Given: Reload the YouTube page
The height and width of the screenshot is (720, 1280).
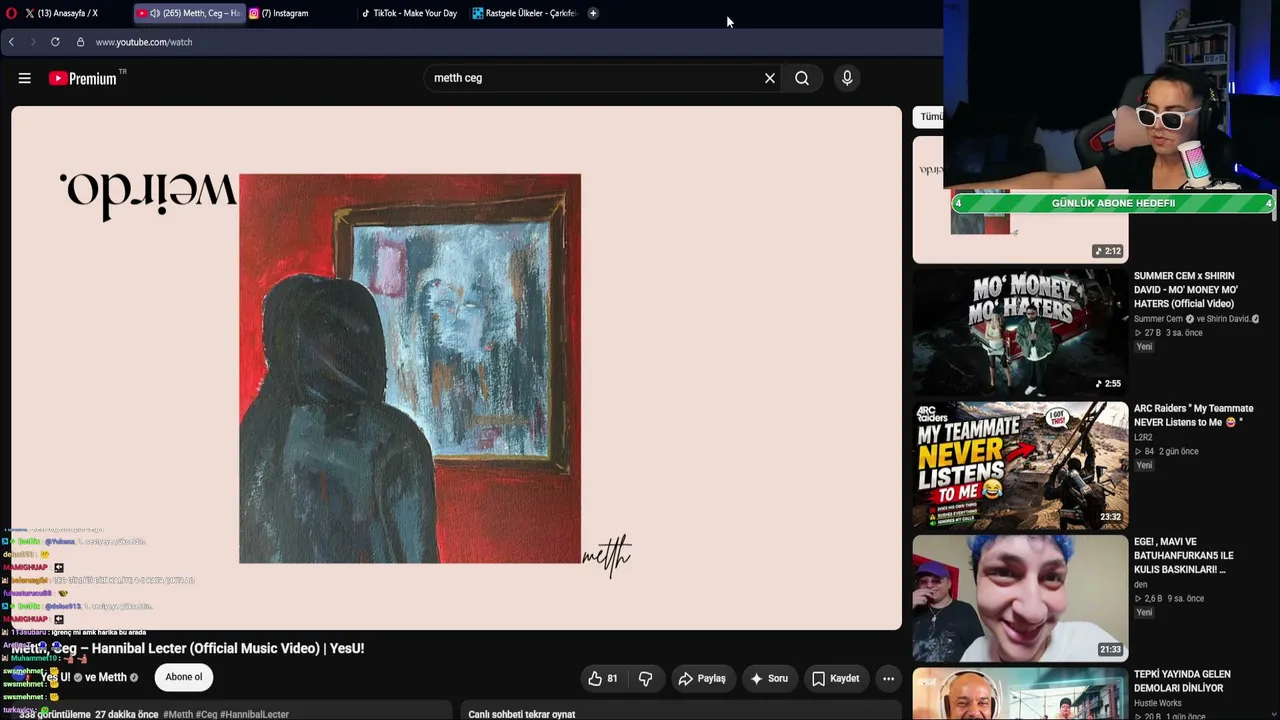Looking at the screenshot, I should [55, 42].
